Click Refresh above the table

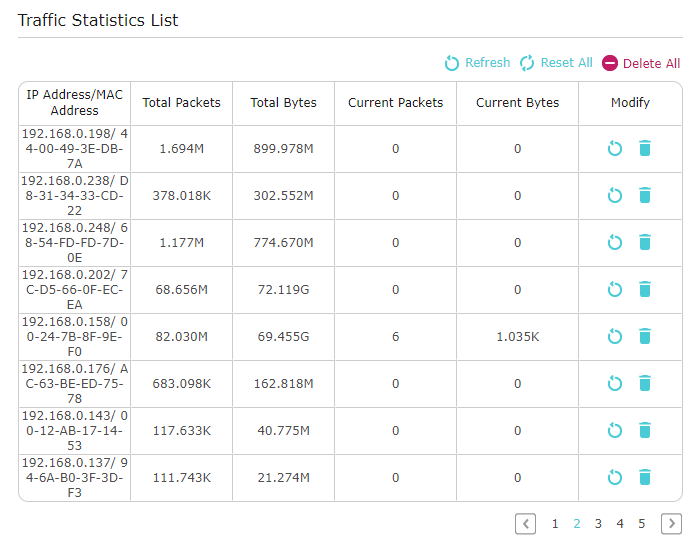coord(477,63)
